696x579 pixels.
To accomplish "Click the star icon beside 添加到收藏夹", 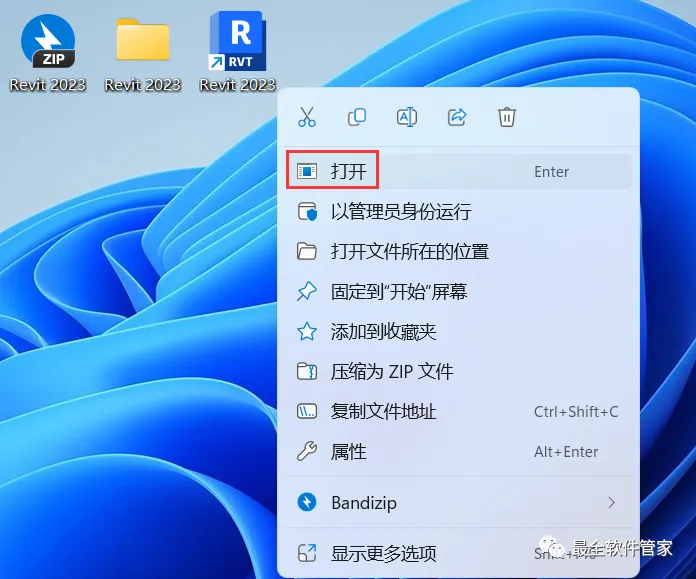I will [x=307, y=332].
